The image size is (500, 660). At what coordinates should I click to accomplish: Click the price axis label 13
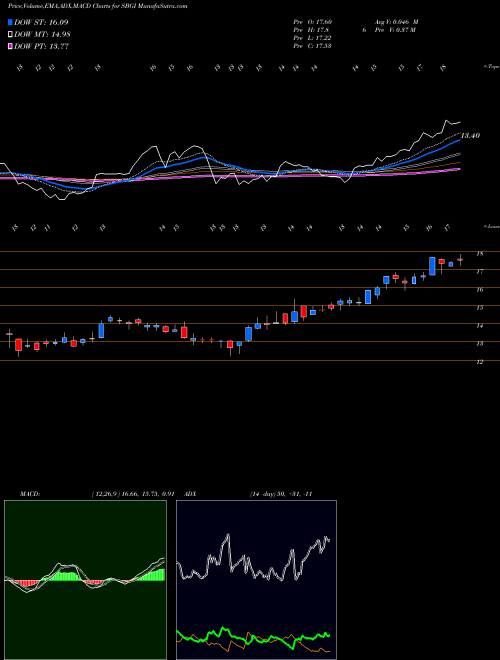(x=479, y=344)
